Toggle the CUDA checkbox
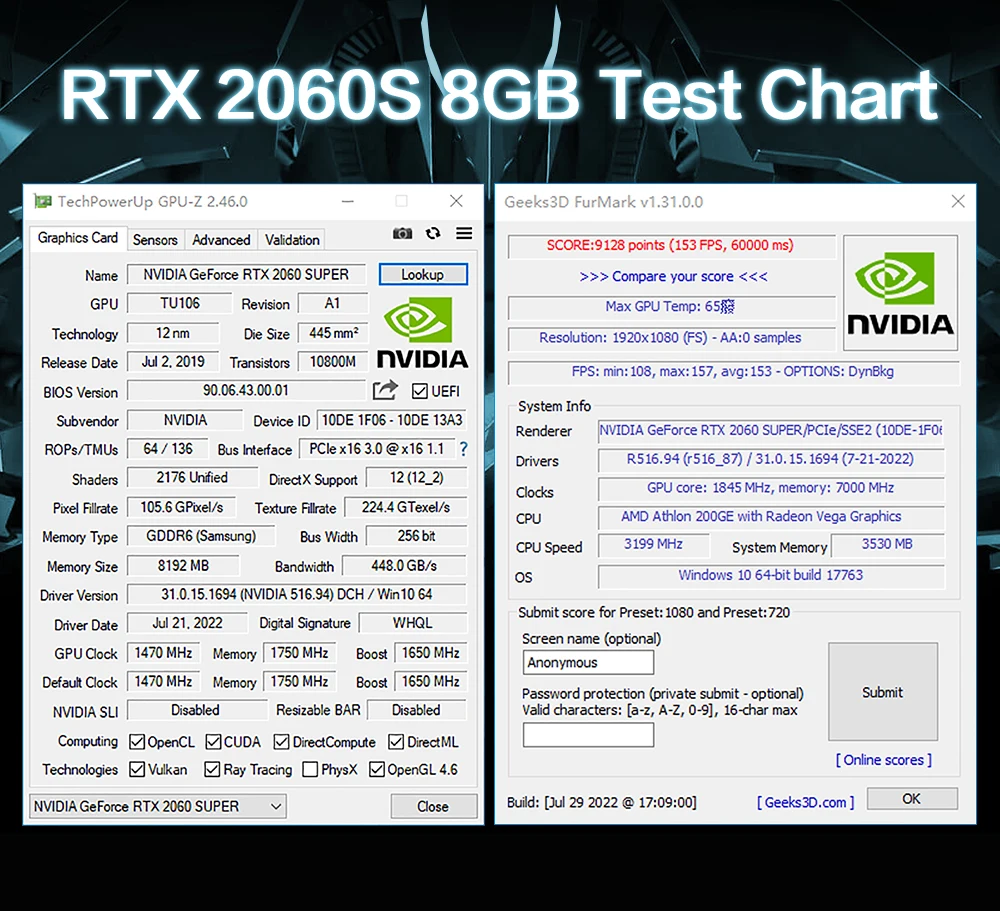 pos(213,741)
